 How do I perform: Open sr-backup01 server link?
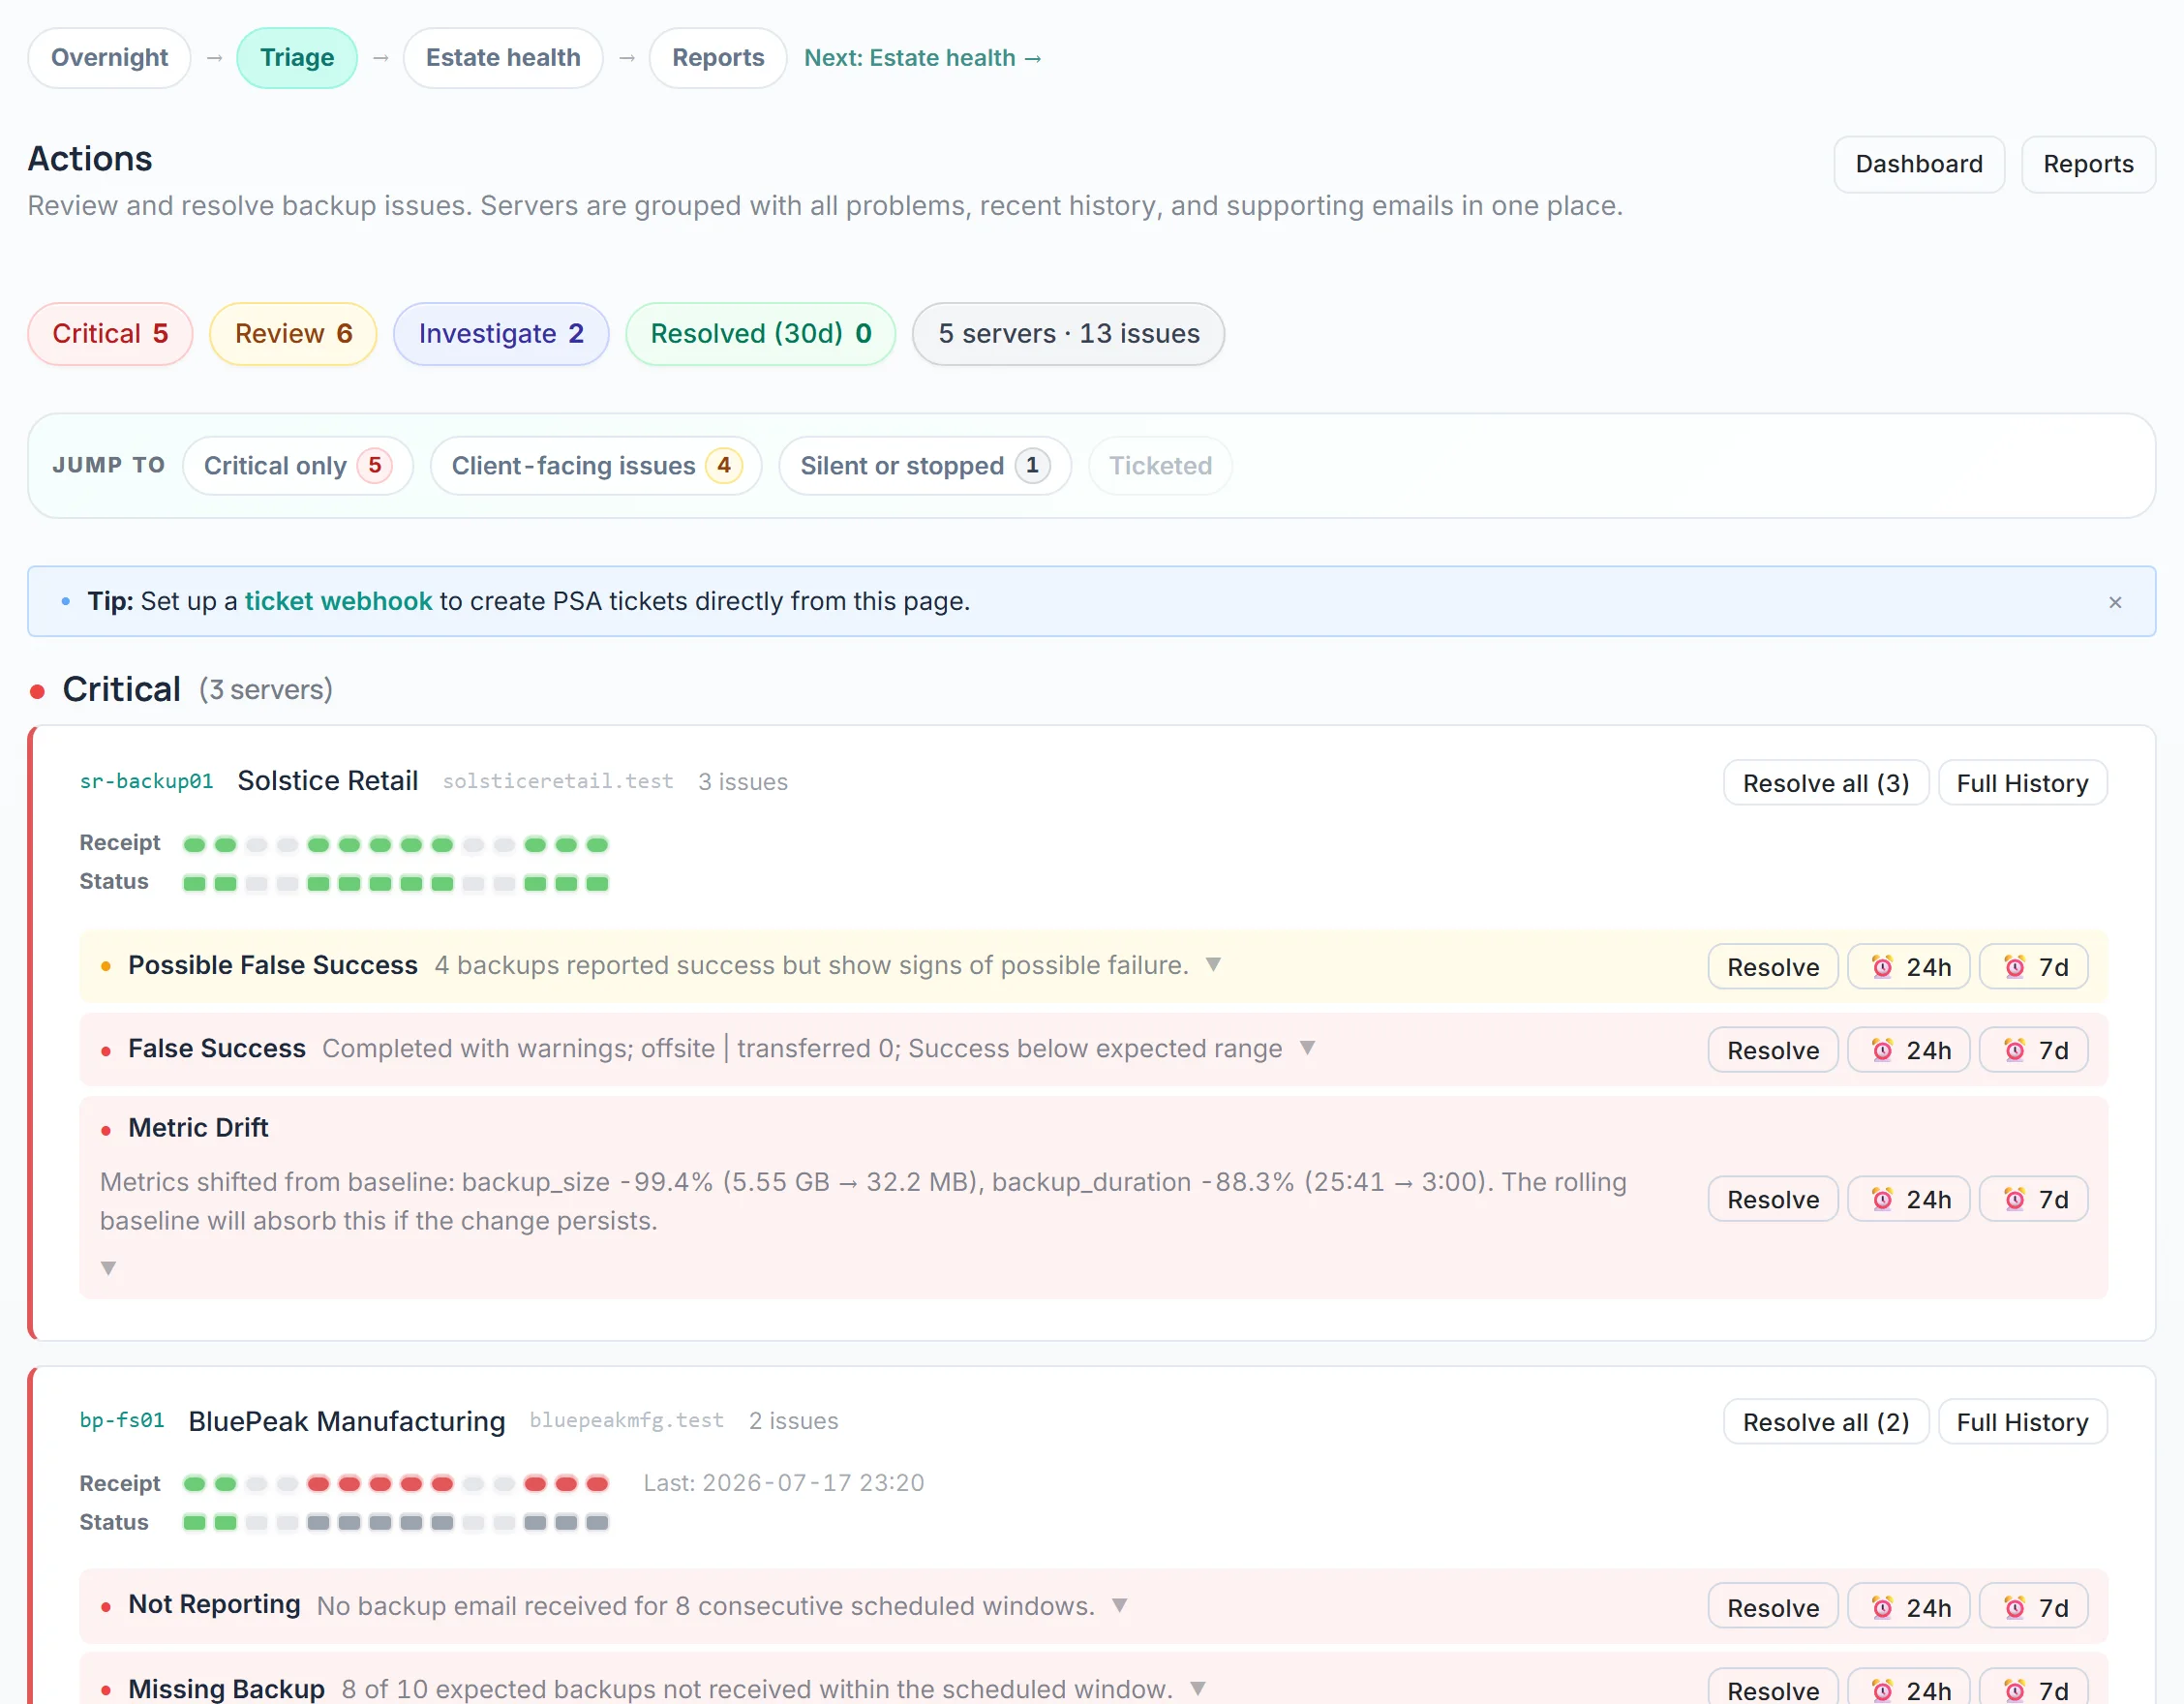[146, 781]
